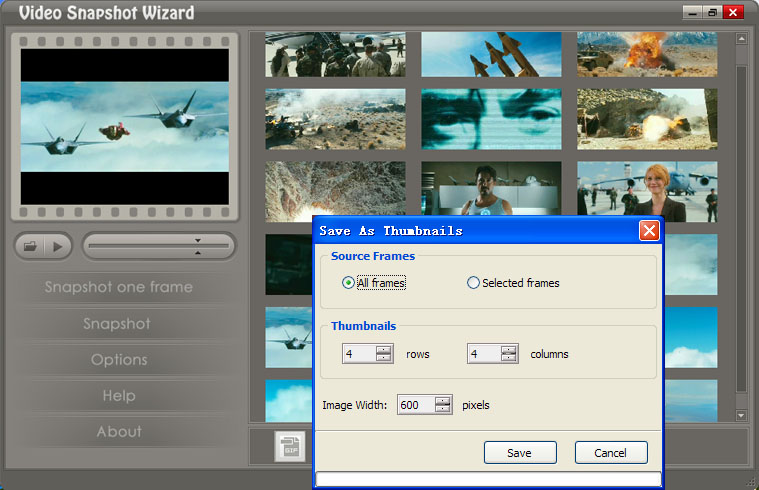This screenshot has width=759, height=490.
Task: Restore the Video Snapshot Wizard window
Action: 712,13
